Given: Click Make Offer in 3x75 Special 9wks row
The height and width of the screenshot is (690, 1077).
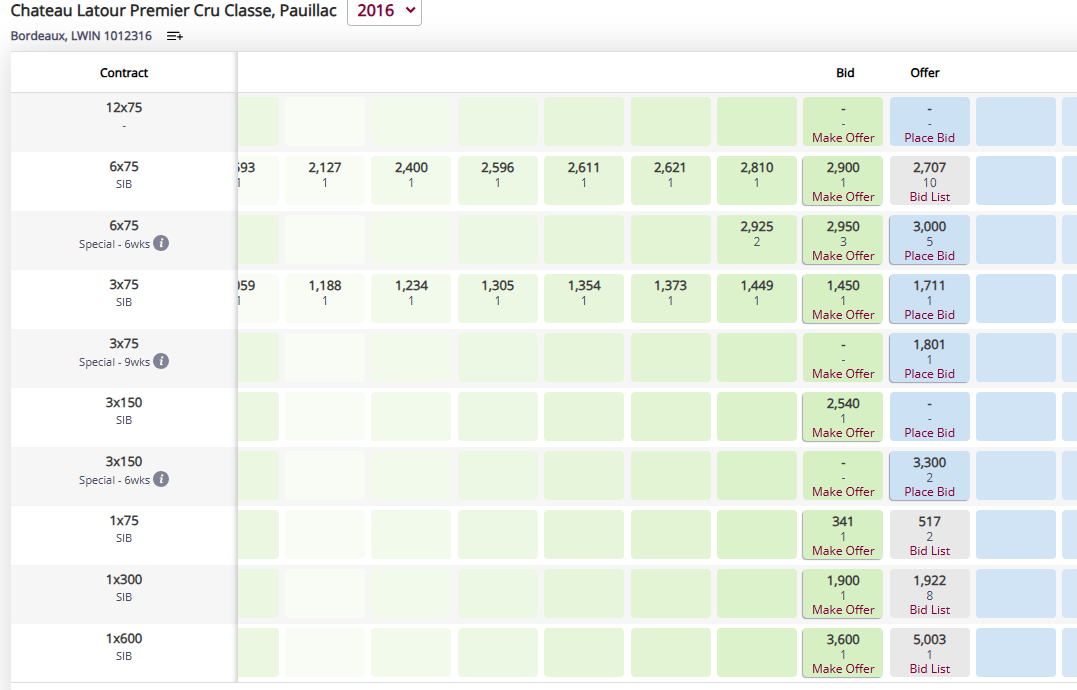Looking at the screenshot, I should pos(843,374).
